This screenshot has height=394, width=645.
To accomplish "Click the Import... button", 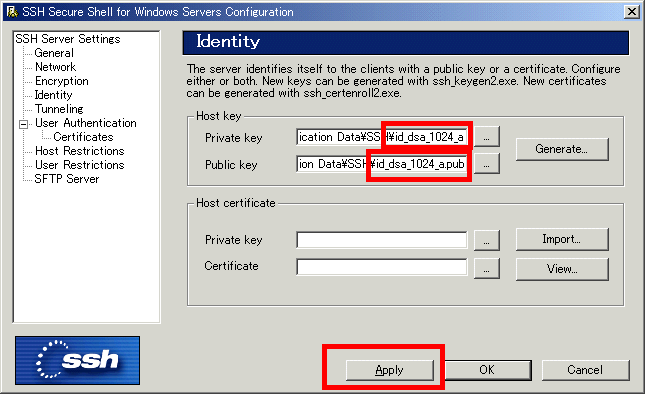I will (x=562, y=239).
